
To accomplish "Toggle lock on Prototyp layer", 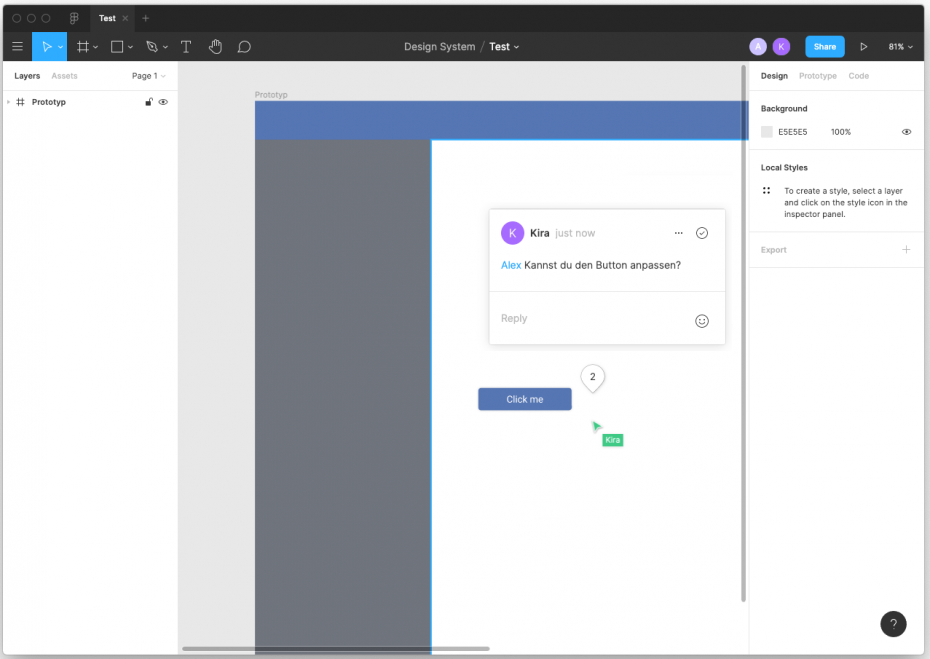I will pos(149,102).
